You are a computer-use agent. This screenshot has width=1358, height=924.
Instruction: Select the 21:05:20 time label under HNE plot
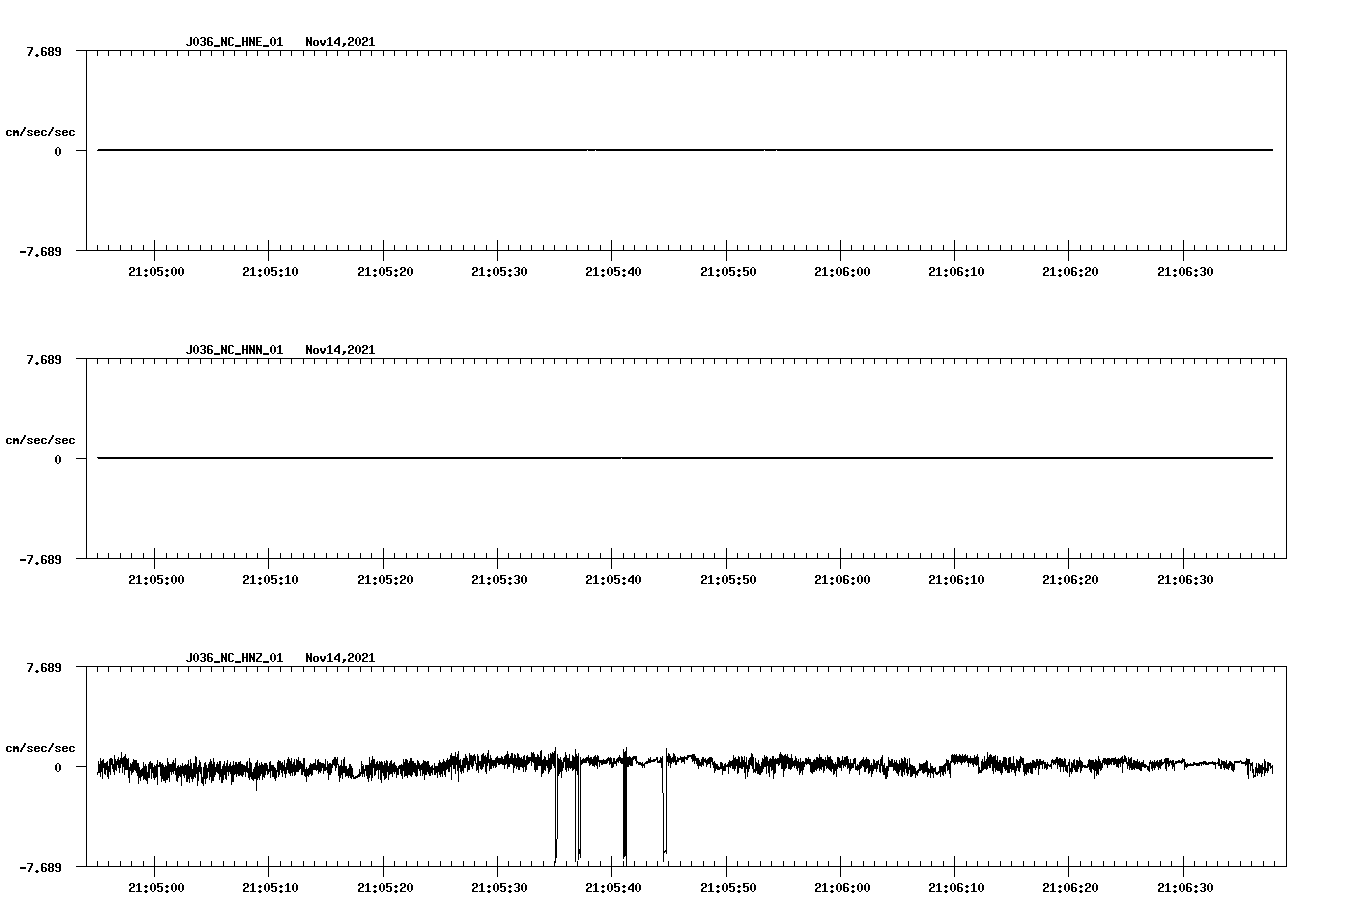(x=385, y=272)
